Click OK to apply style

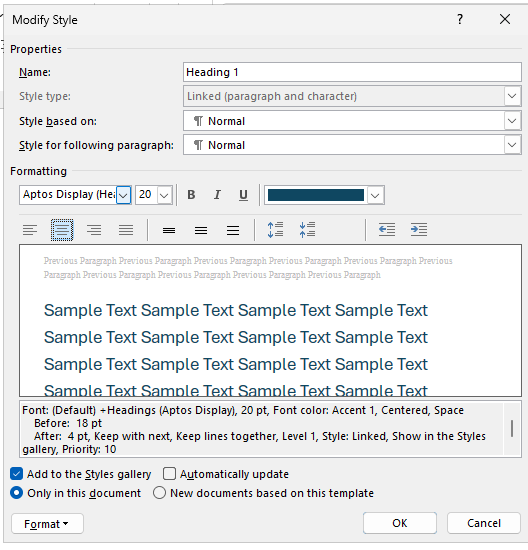click(x=400, y=523)
